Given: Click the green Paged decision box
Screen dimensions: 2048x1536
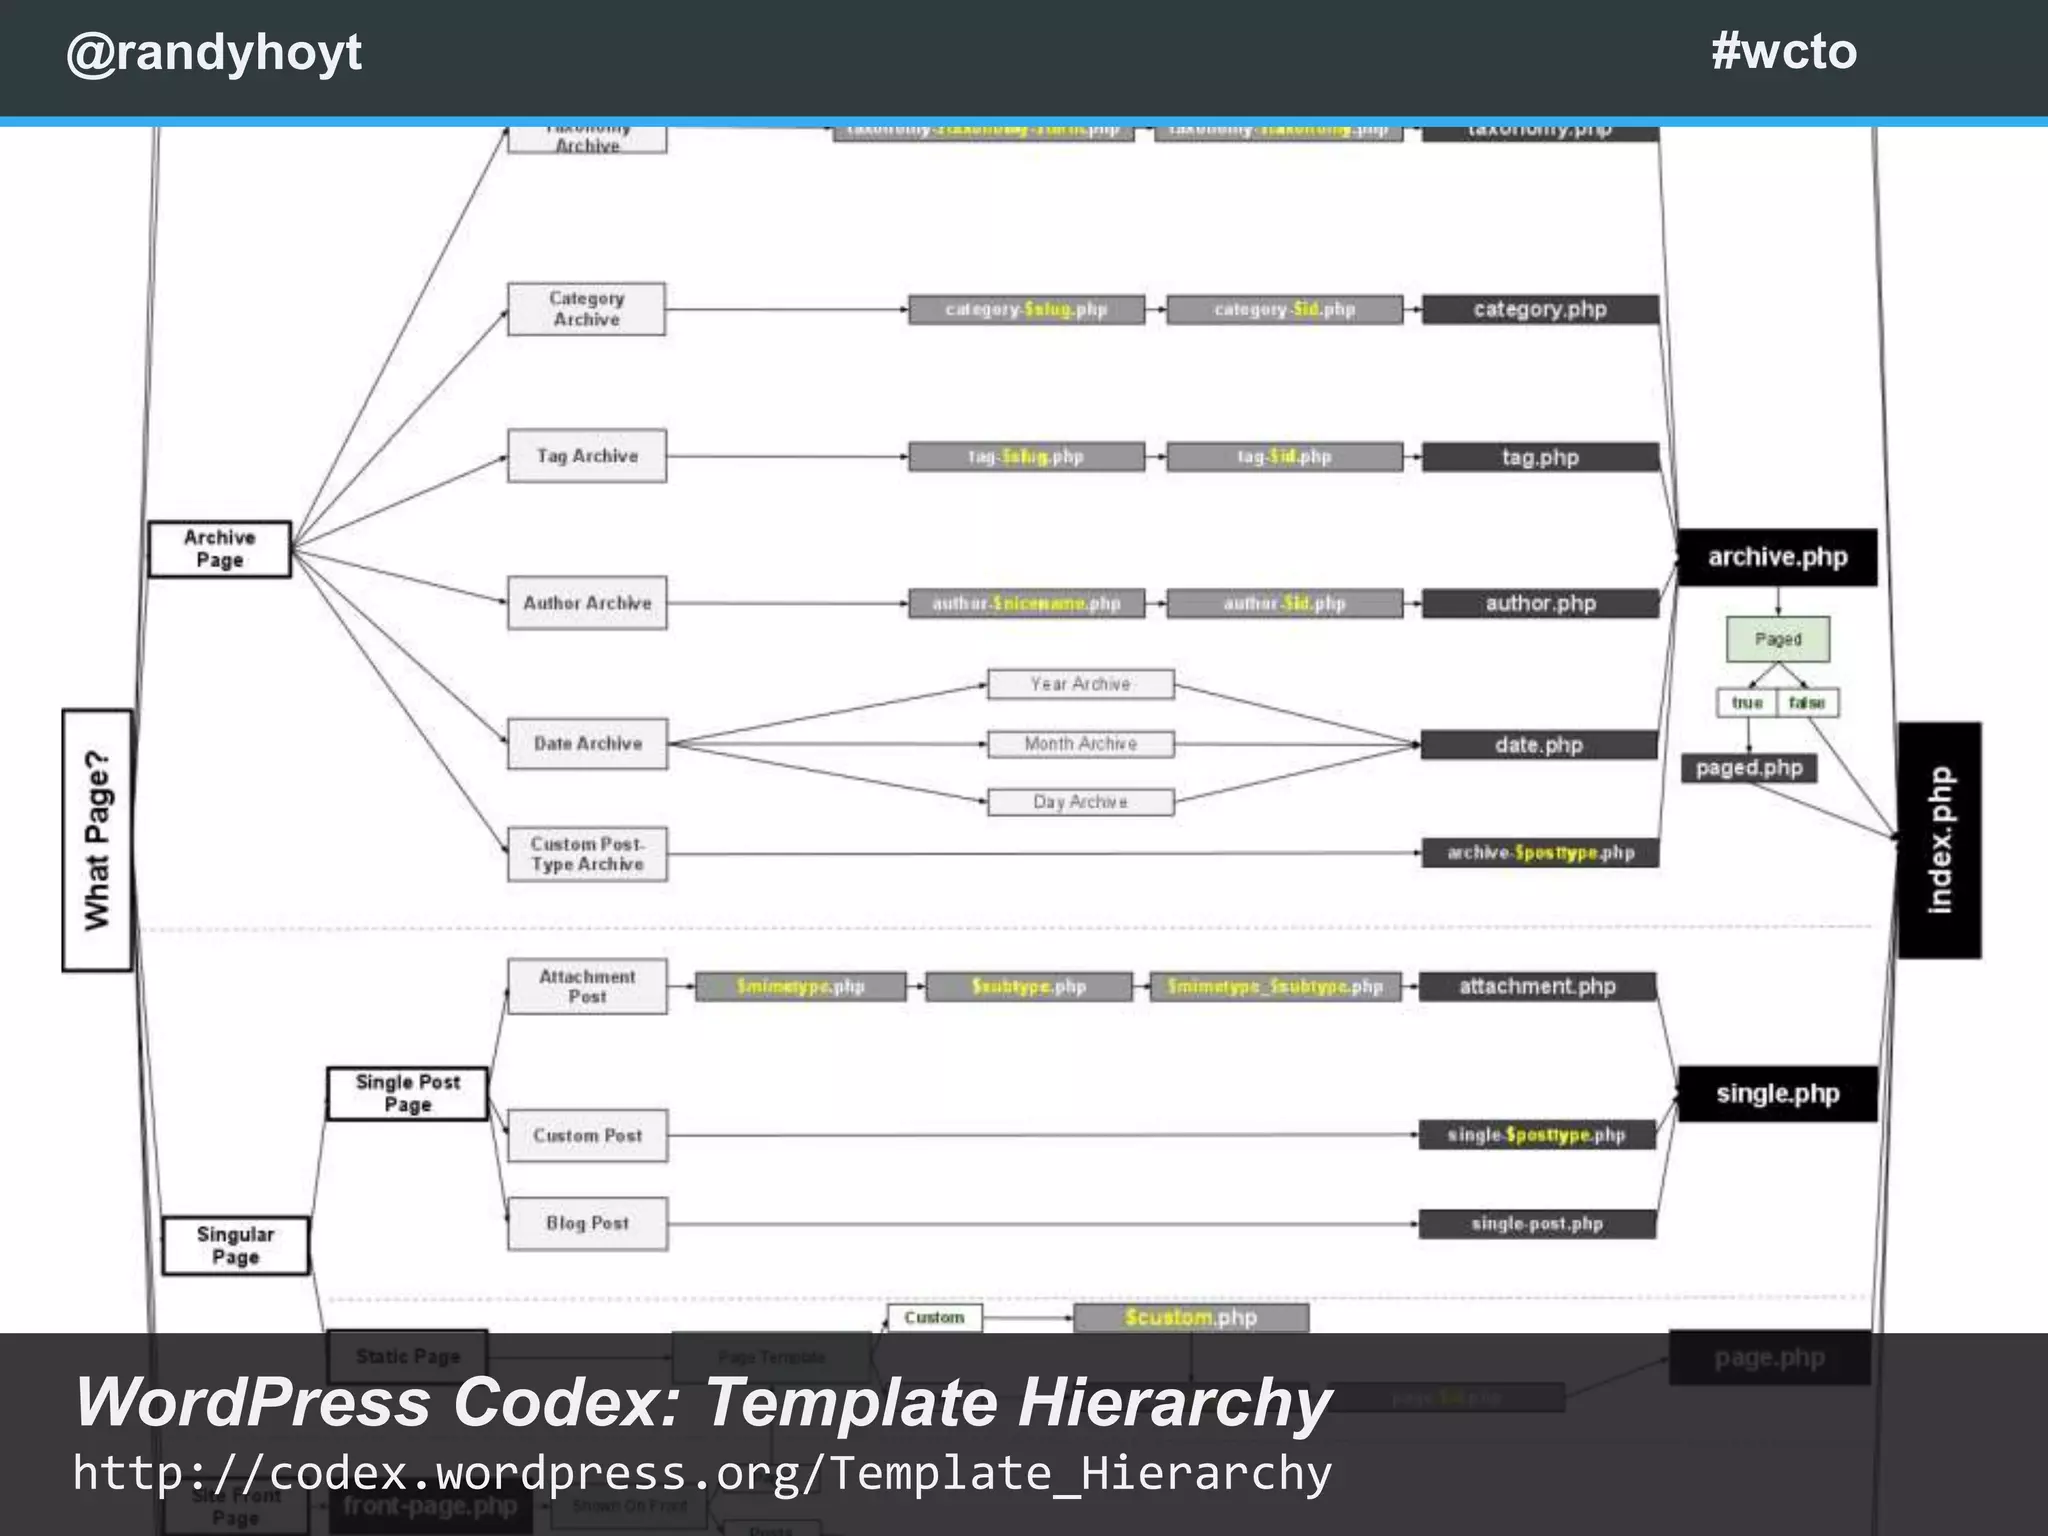Looking at the screenshot, I should click(1777, 639).
